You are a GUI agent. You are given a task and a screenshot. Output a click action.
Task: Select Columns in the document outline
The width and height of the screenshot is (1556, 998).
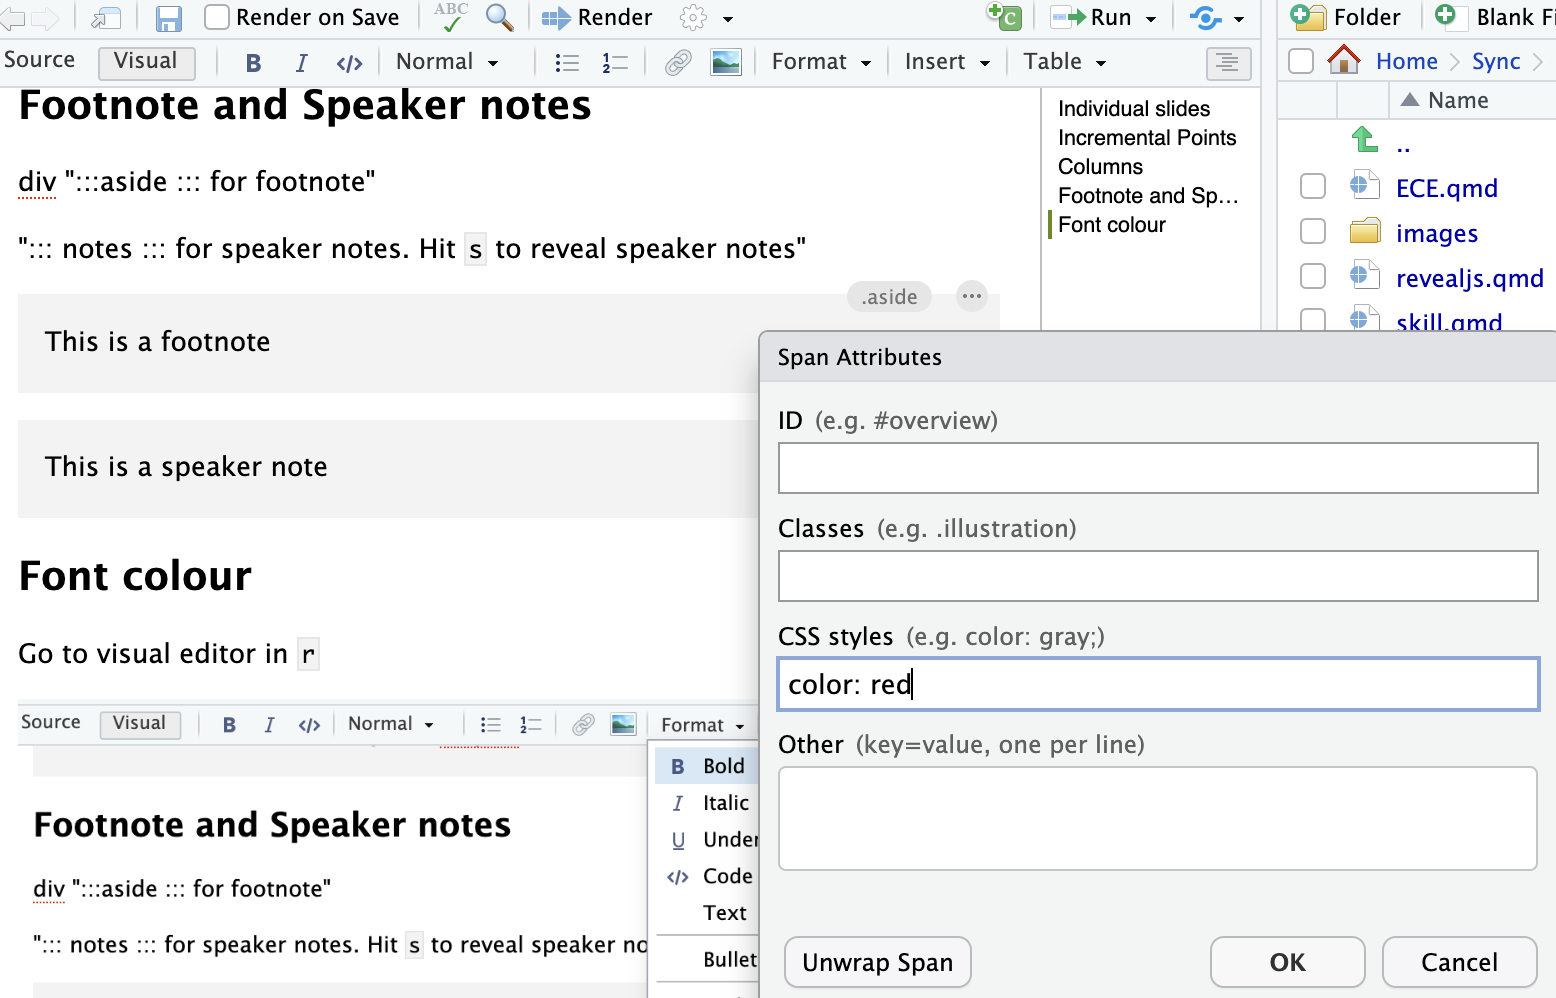point(1100,167)
